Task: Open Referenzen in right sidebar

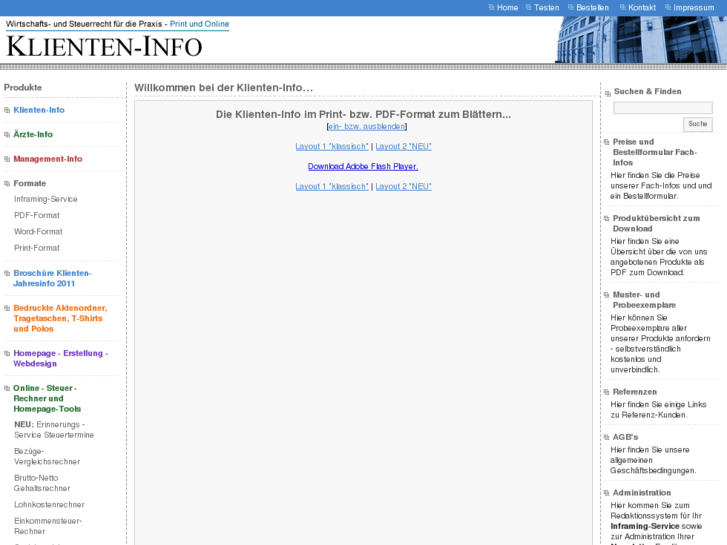Action: click(635, 392)
